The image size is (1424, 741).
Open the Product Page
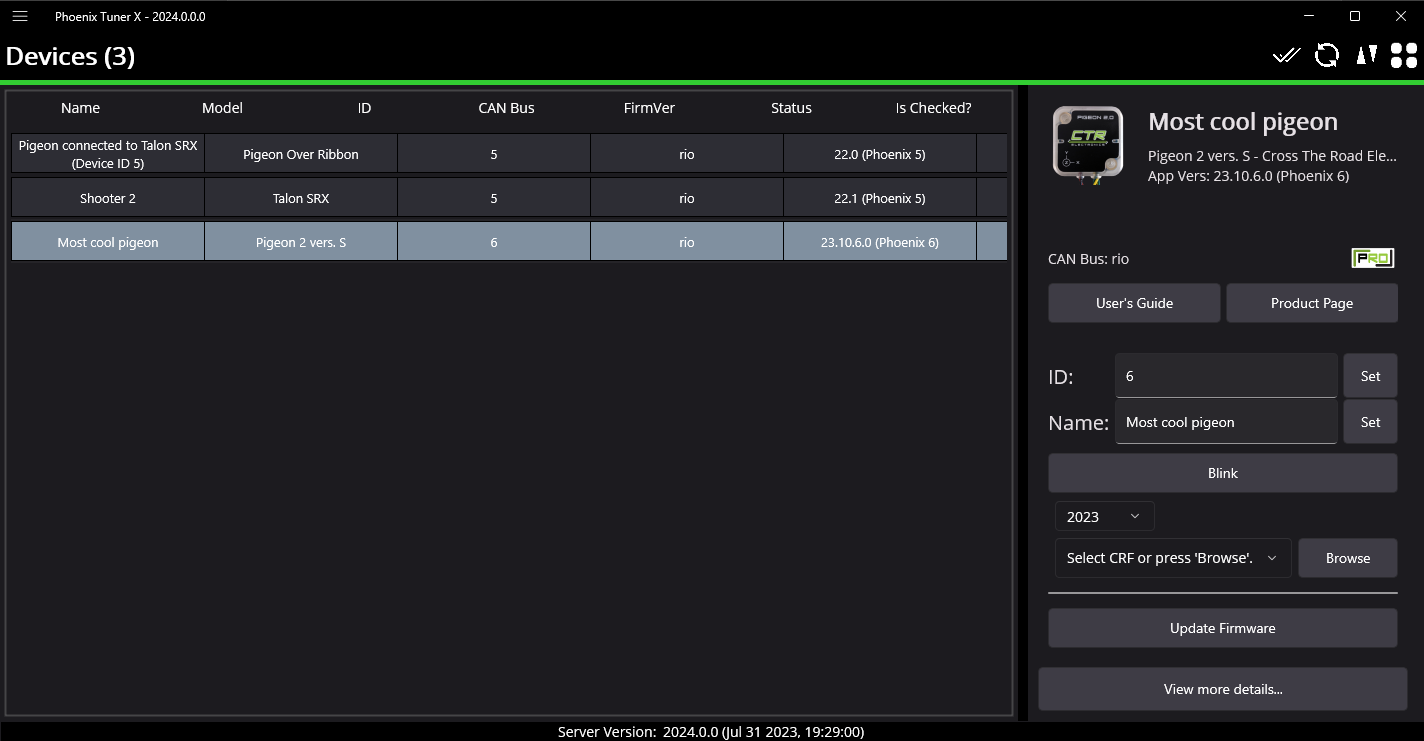tap(1312, 303)
